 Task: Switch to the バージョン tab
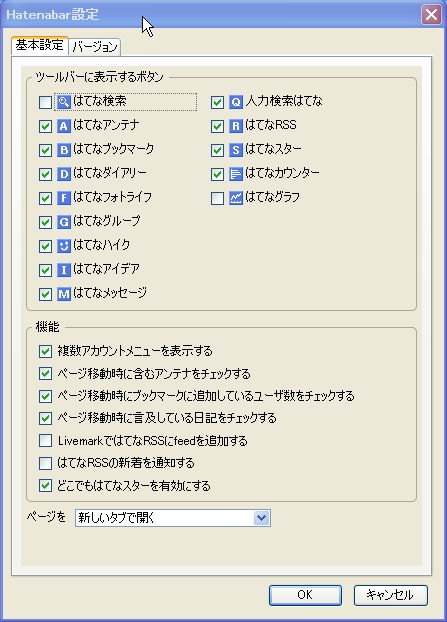pos(95,47)
